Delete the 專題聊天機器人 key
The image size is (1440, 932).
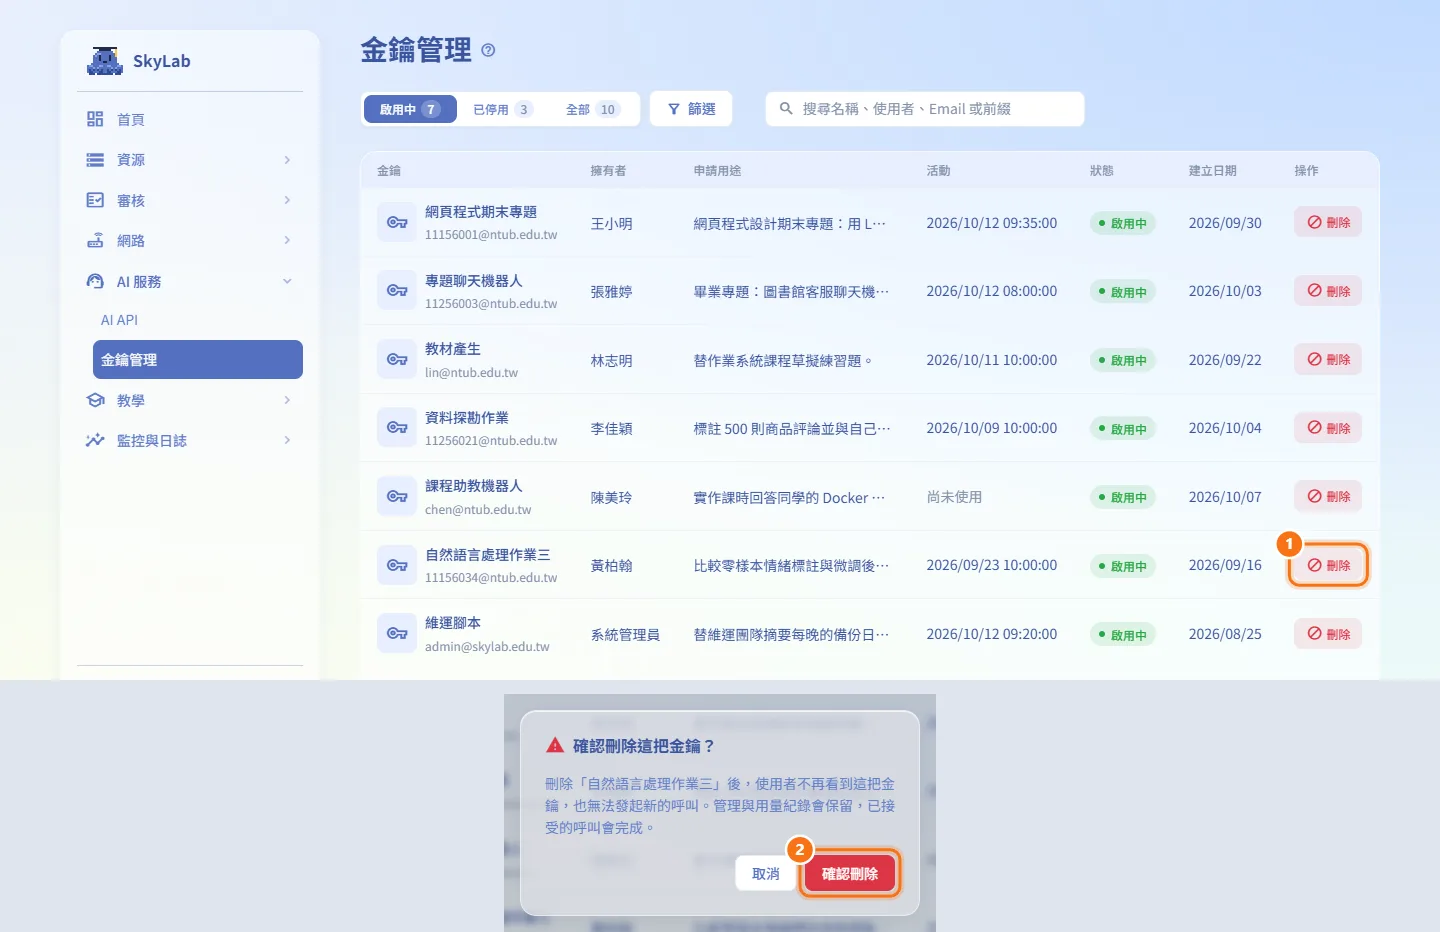[1328, 291]
